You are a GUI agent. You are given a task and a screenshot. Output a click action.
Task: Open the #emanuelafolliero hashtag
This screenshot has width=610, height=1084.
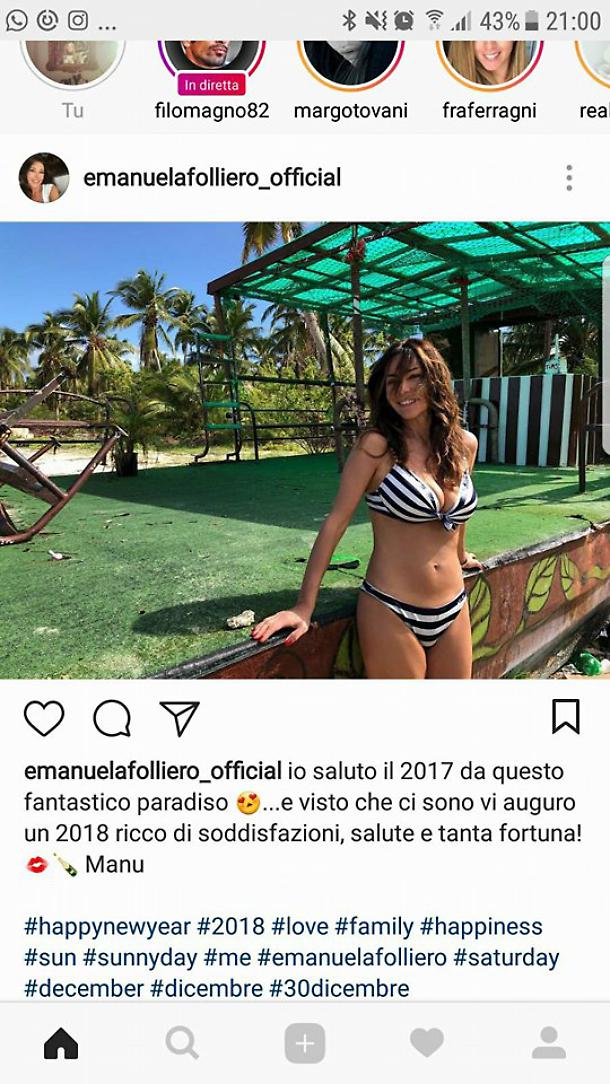pos(352,957)
